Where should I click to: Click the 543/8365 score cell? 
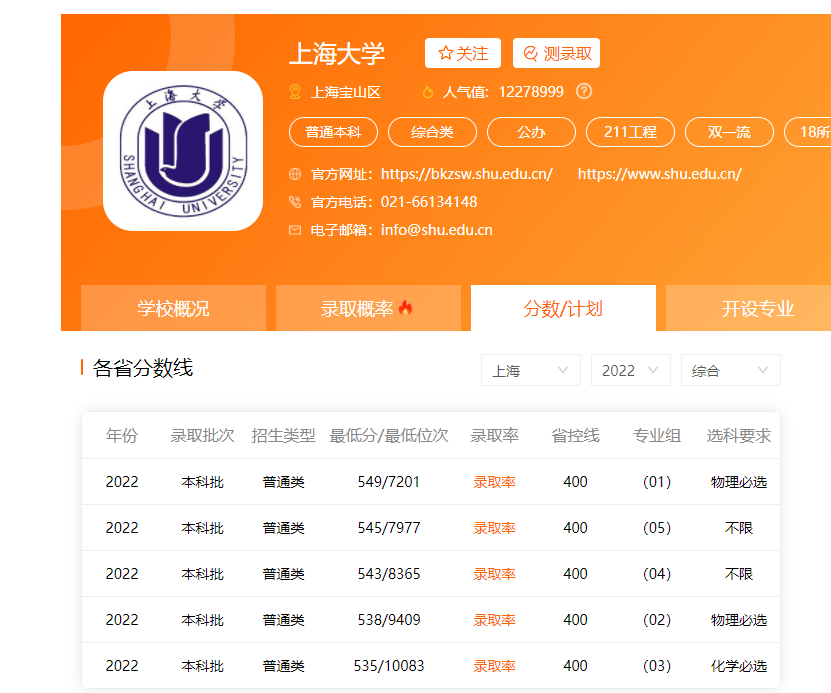pyautogui.click(x=388, y=574)
